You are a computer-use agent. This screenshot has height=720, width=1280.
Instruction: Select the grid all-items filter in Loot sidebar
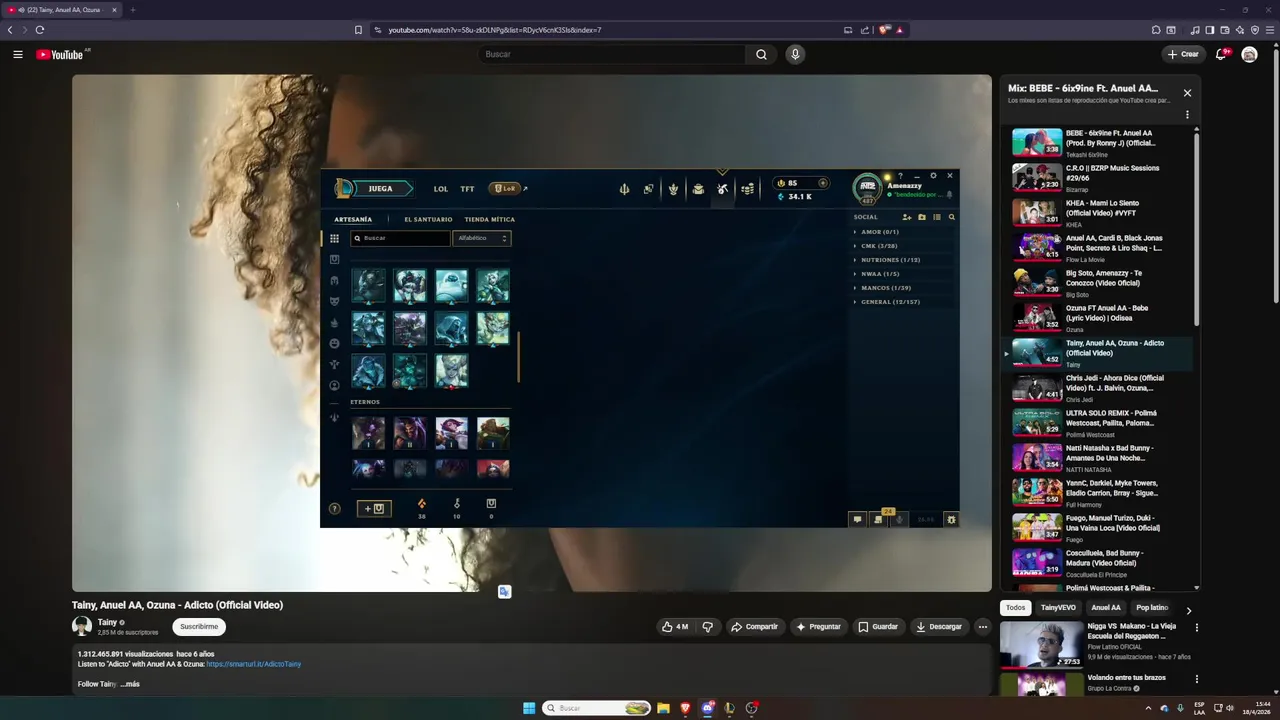[334, 239]
